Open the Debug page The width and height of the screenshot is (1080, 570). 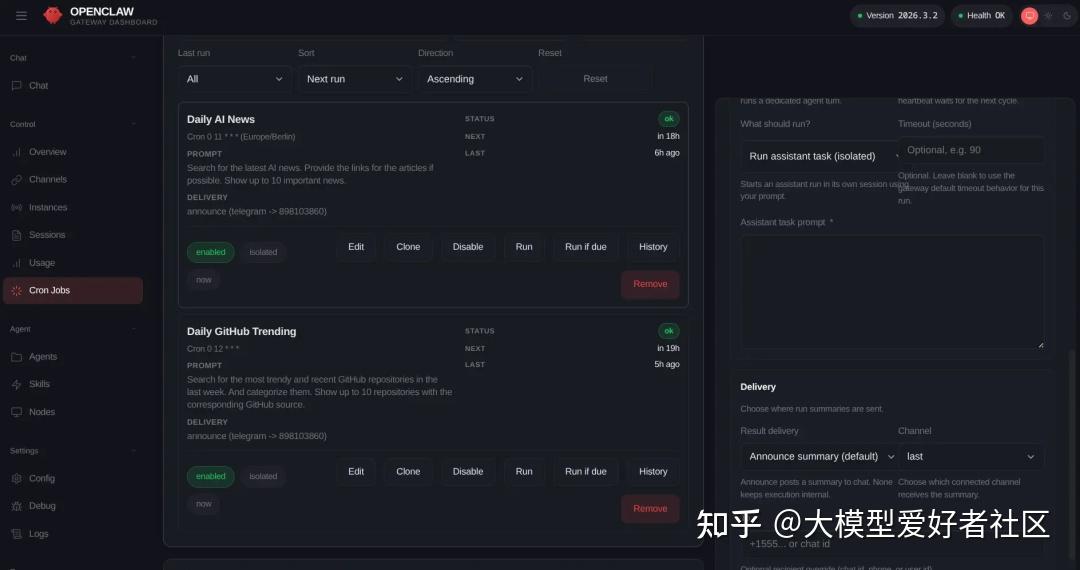42,506
